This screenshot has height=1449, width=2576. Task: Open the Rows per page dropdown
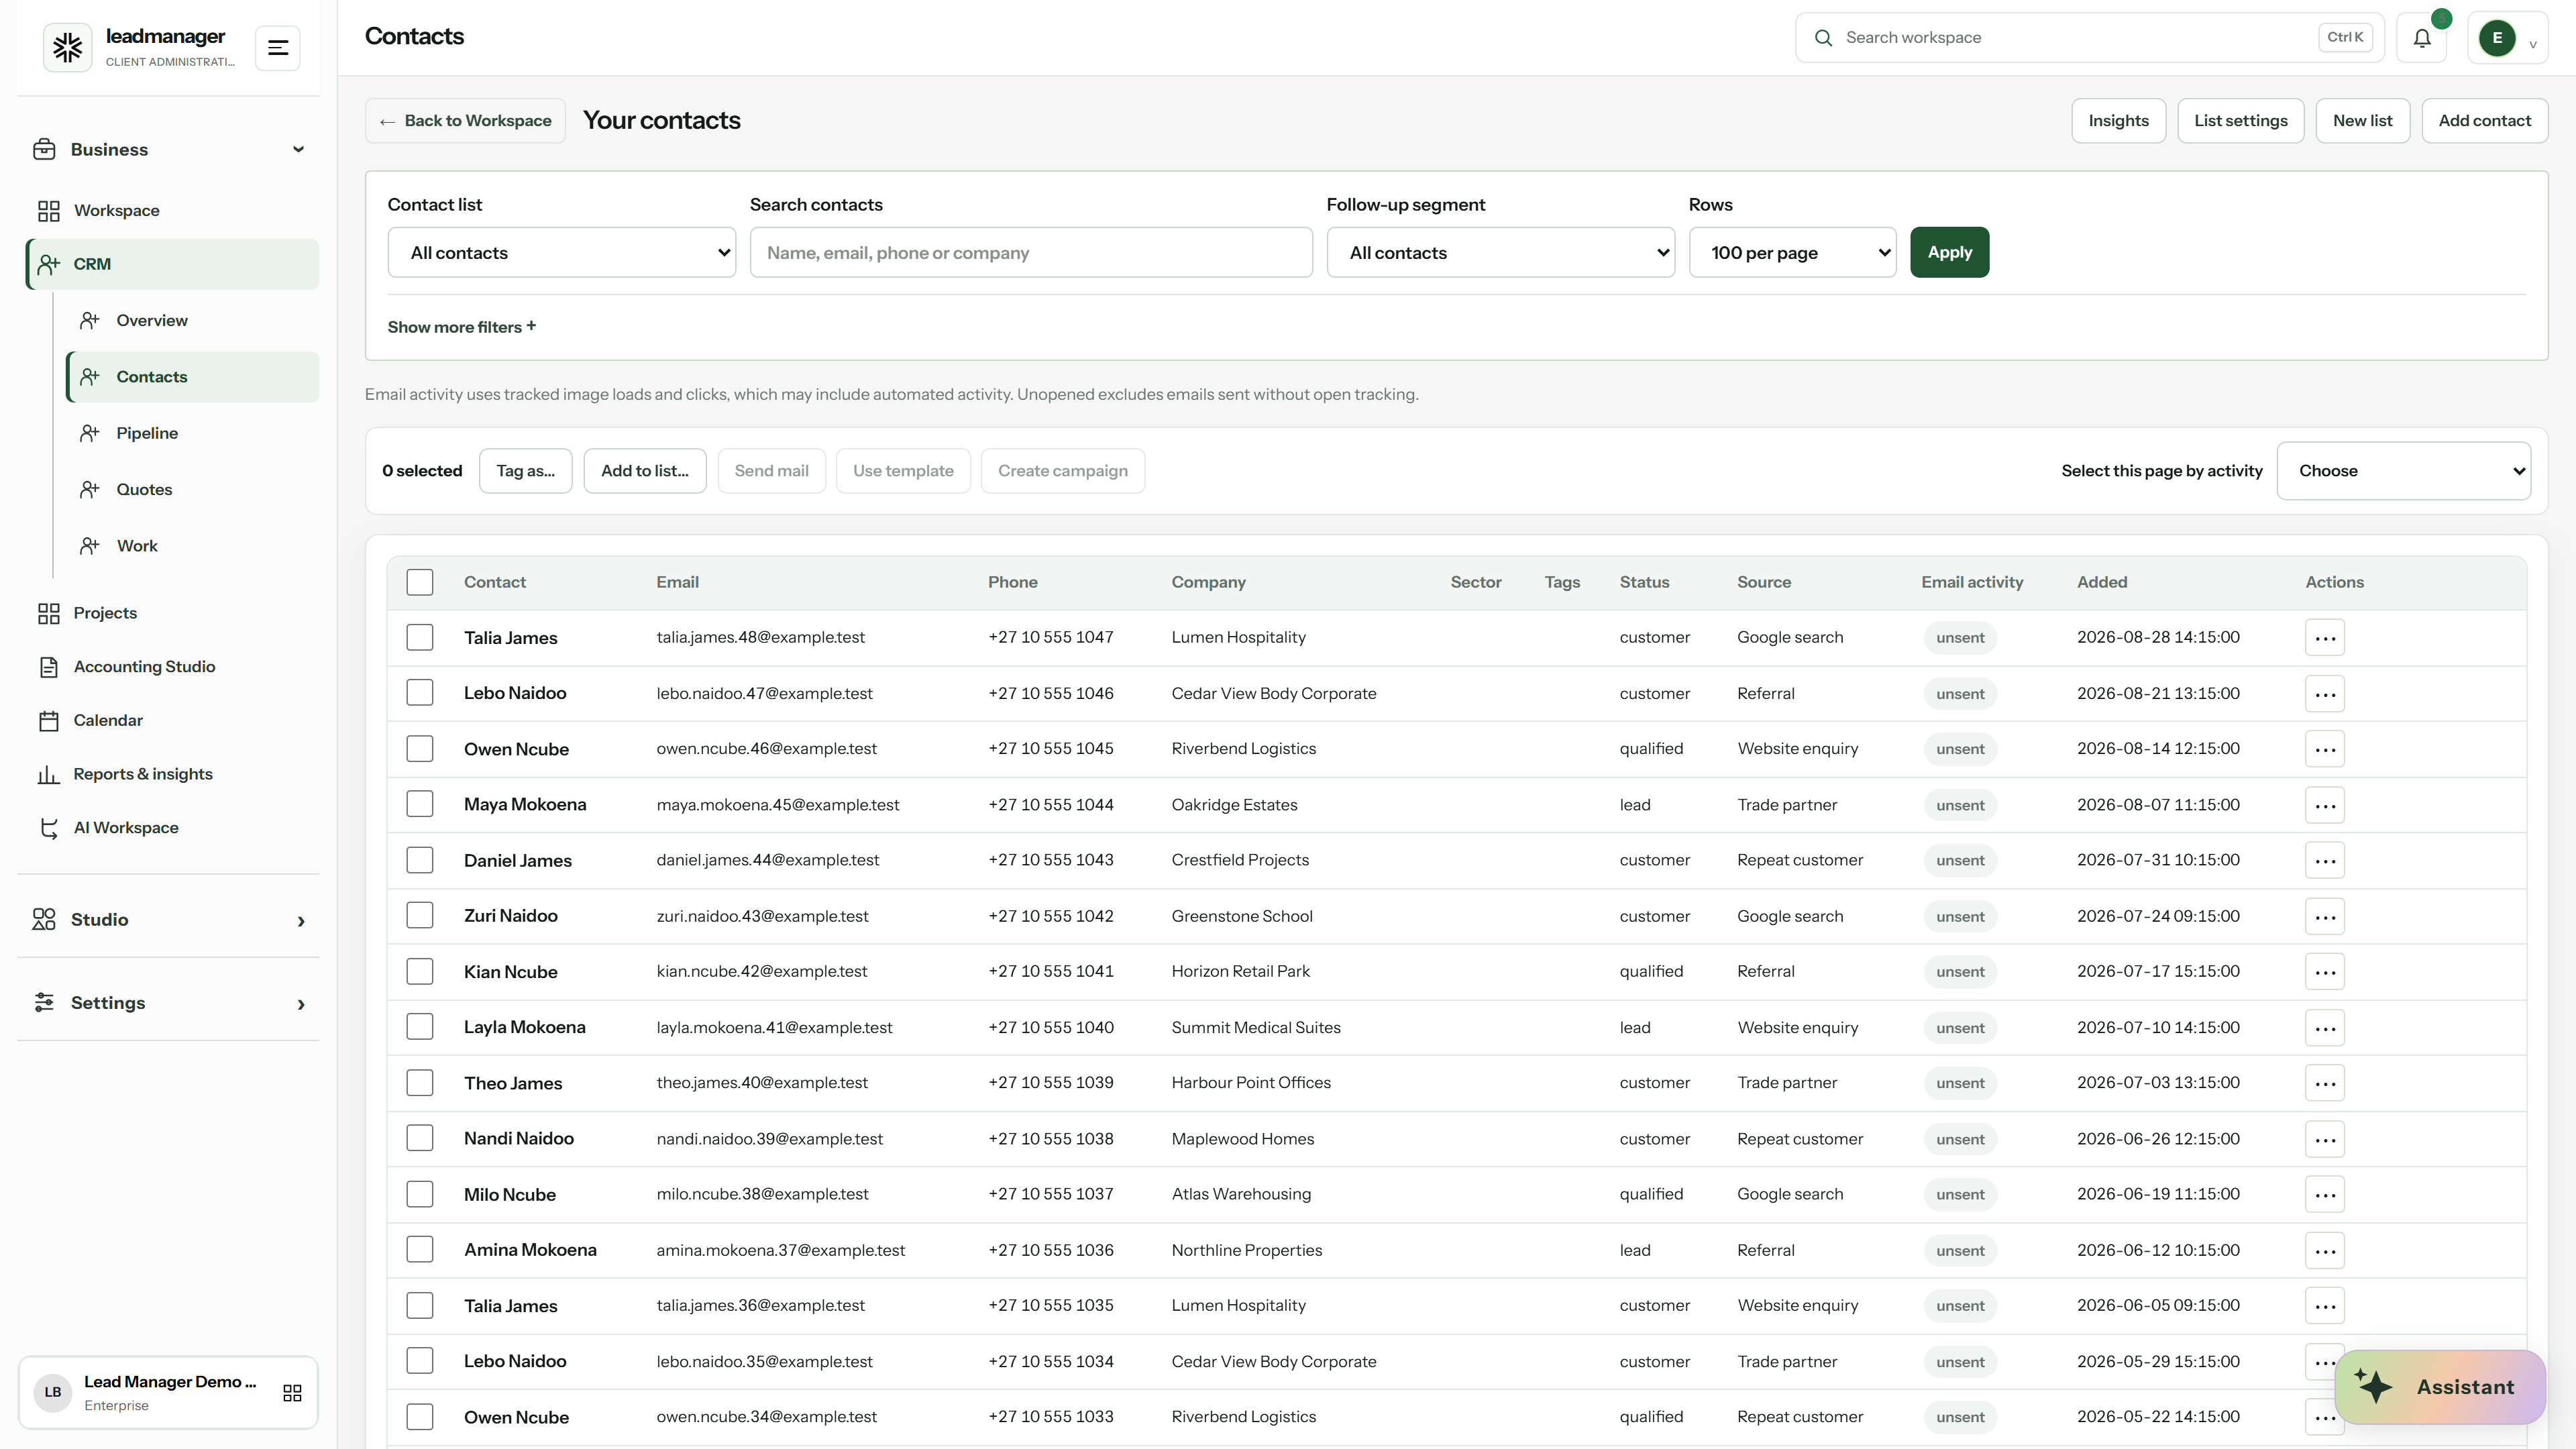pyautogui.click(x=1792, y=253)
